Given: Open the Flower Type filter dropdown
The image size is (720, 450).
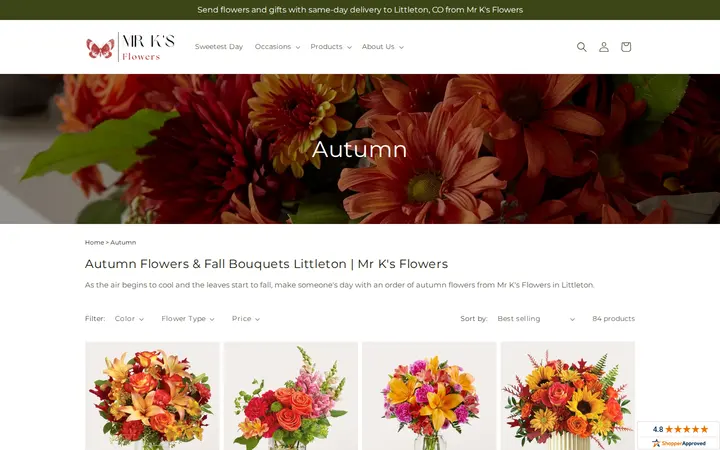Looking at the screenshot, I should (188, 319).
